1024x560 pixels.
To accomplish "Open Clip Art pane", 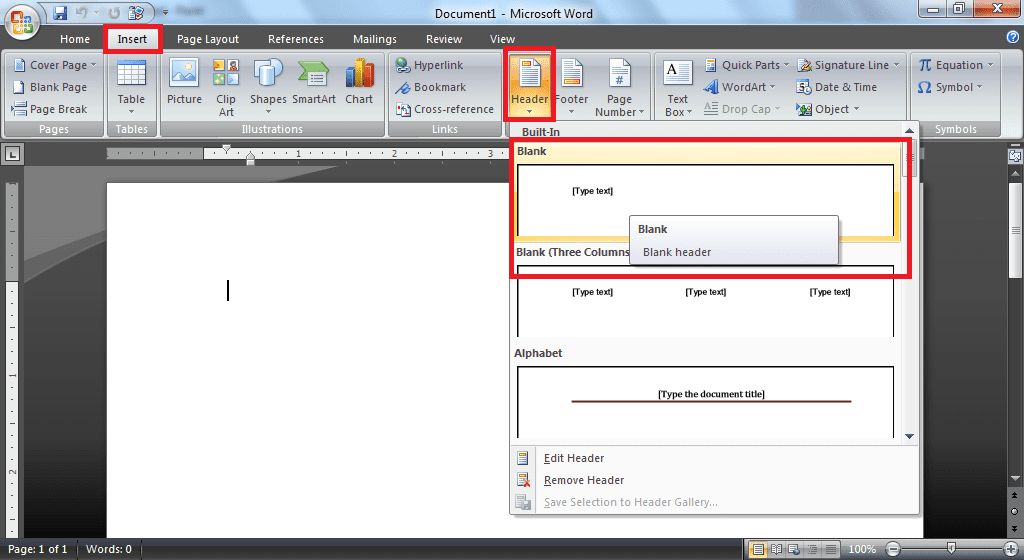I will (226, 87).
